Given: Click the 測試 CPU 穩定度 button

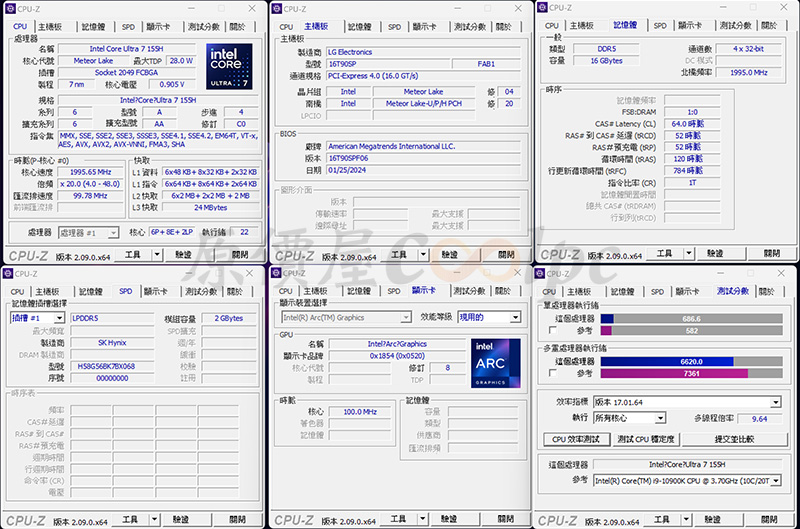Looking at the screenshot, I should coord(645,439).
